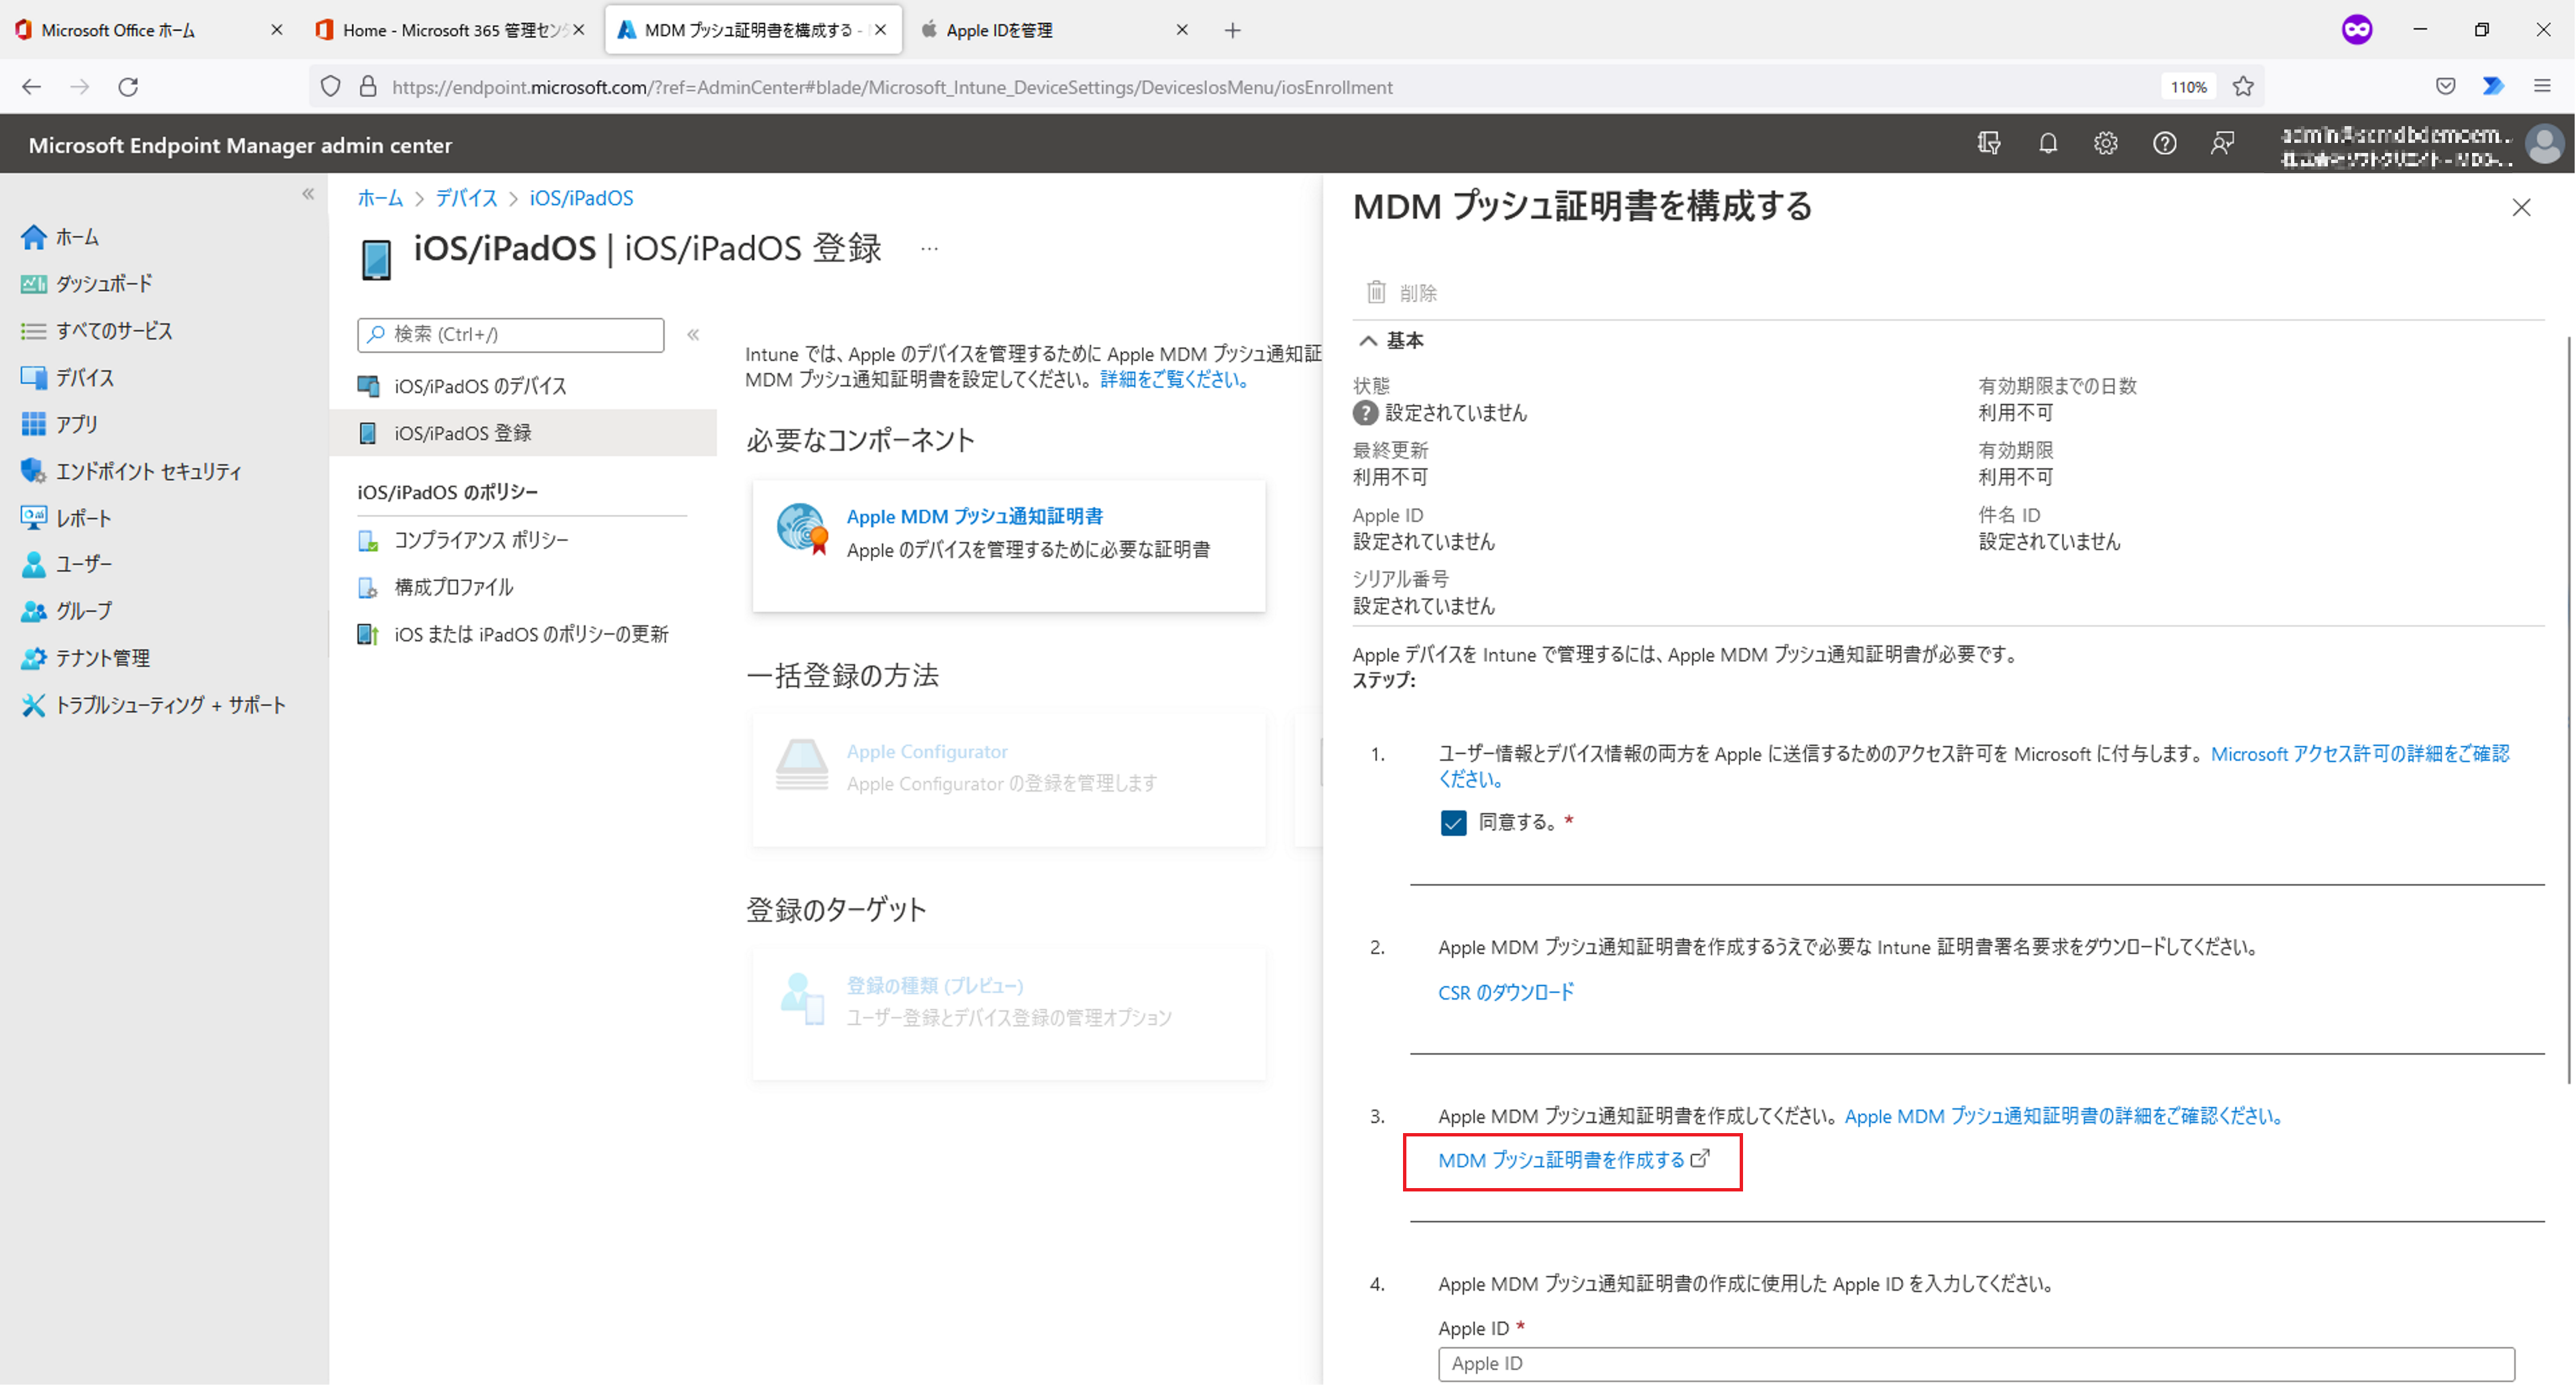Click the 検索 (Ctrl+/) search box
The image size is (2576, 1386).
tap(510, 335)
